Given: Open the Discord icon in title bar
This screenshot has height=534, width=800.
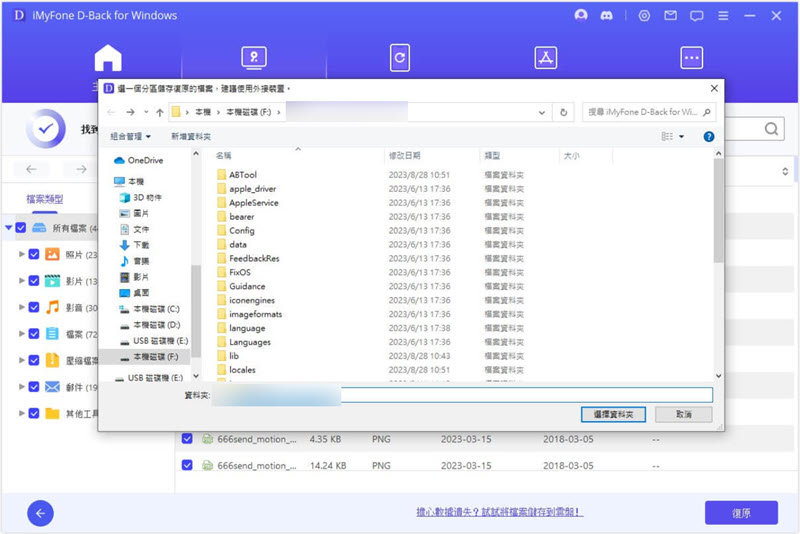Looking at the screenshot, I should (606, 16).
